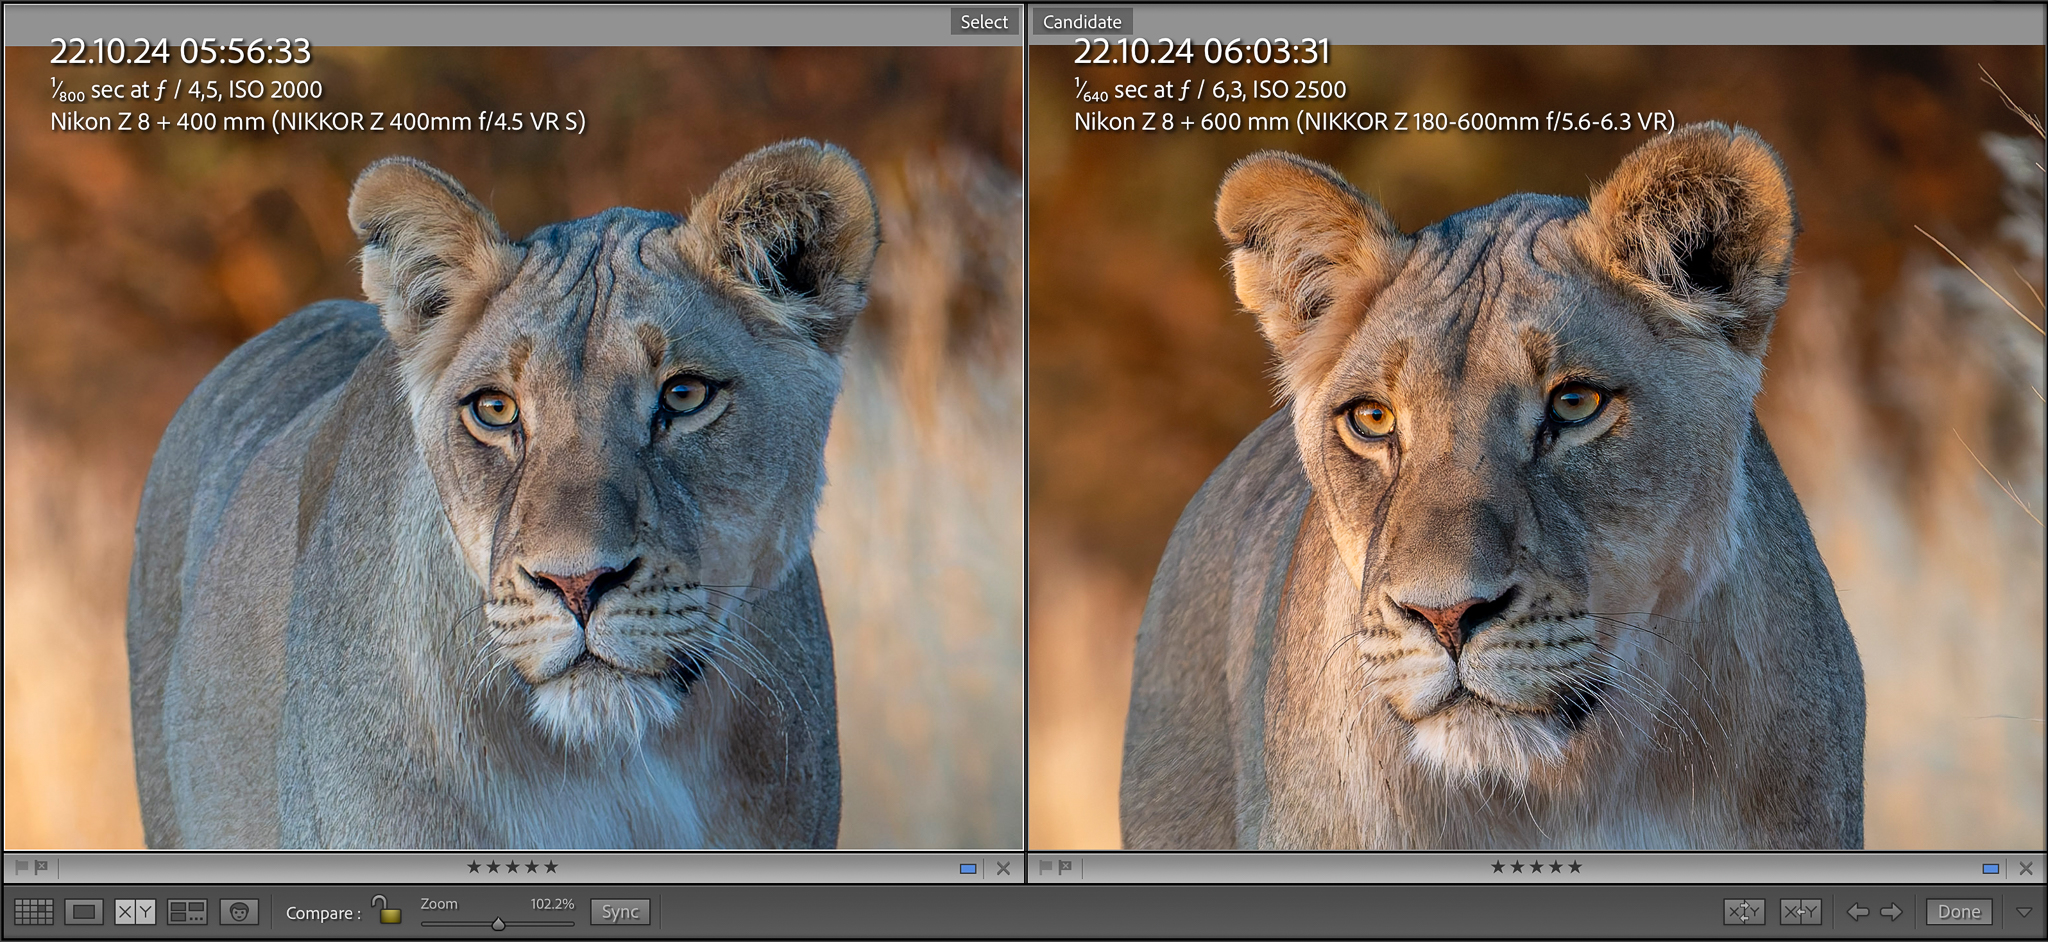Click the Compare : label
2048x942 pixels.
(x=323, y=913)
